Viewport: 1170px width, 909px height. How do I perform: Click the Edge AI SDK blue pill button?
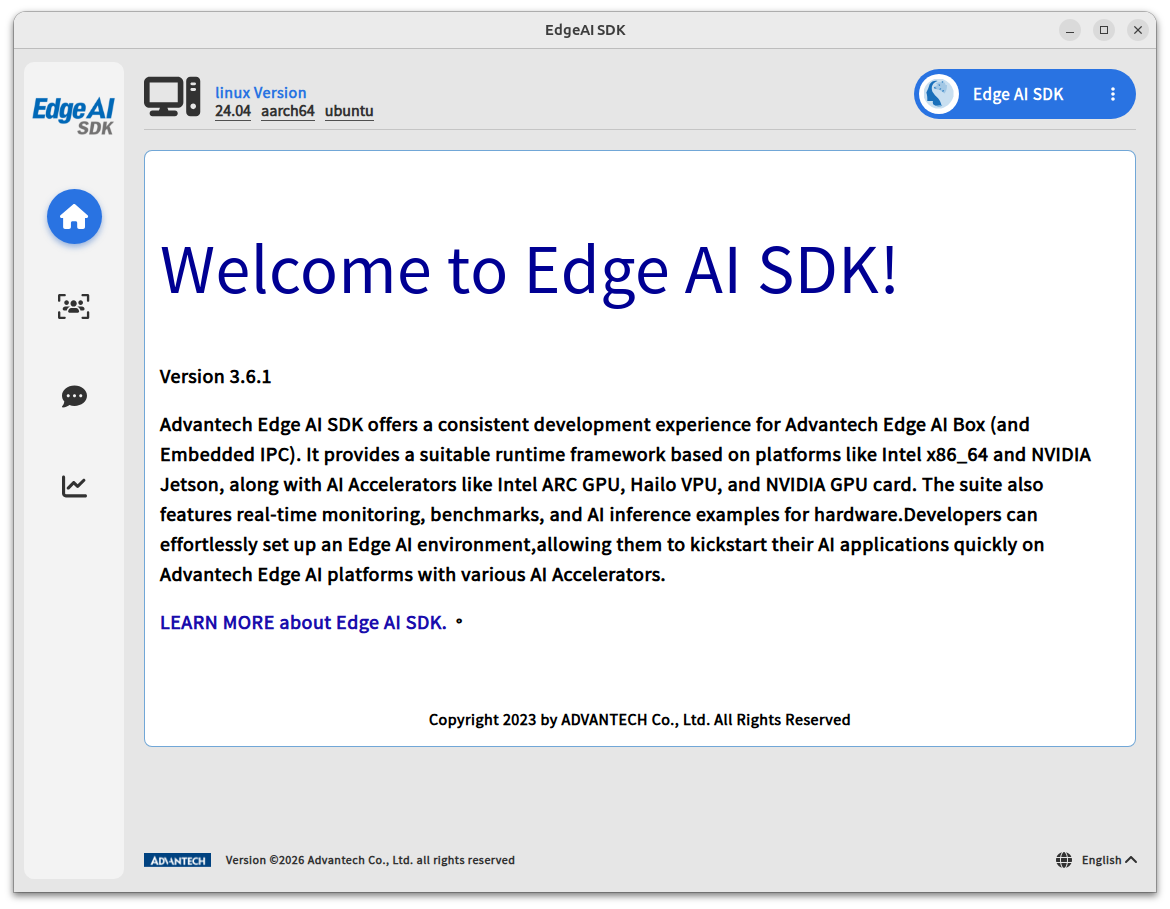pos(1024,95)
